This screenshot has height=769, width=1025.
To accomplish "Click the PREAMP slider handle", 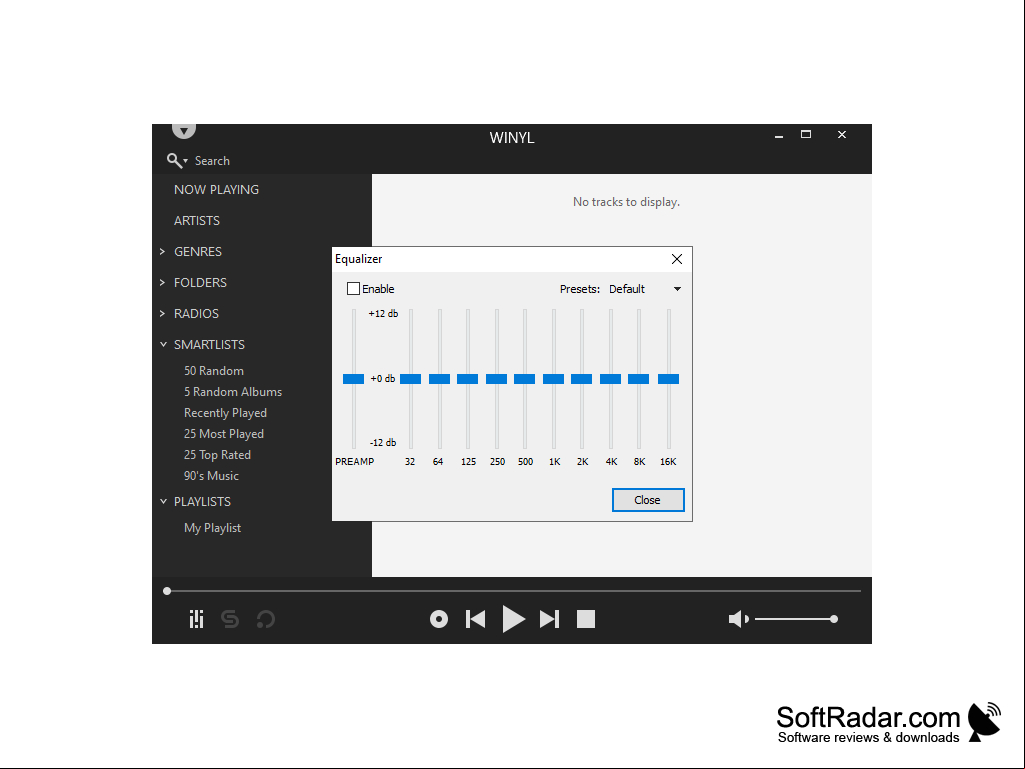I will (354, 379).
